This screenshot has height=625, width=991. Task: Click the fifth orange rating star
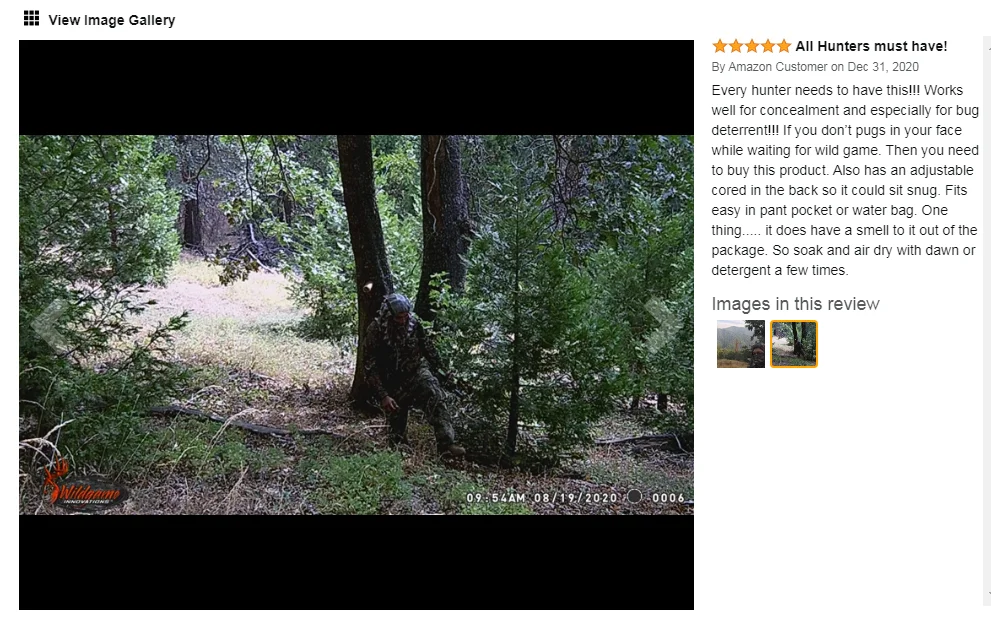pyautogui.click(x=784, y=46)
